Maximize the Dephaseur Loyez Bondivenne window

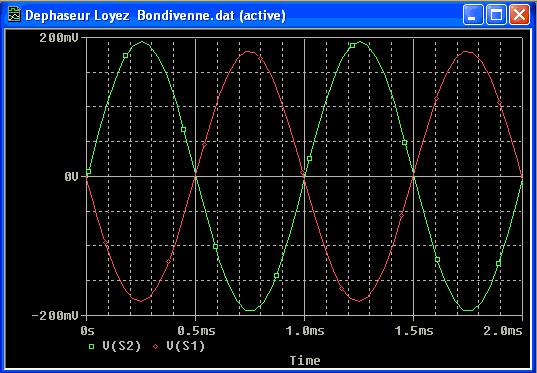point(496,15)
